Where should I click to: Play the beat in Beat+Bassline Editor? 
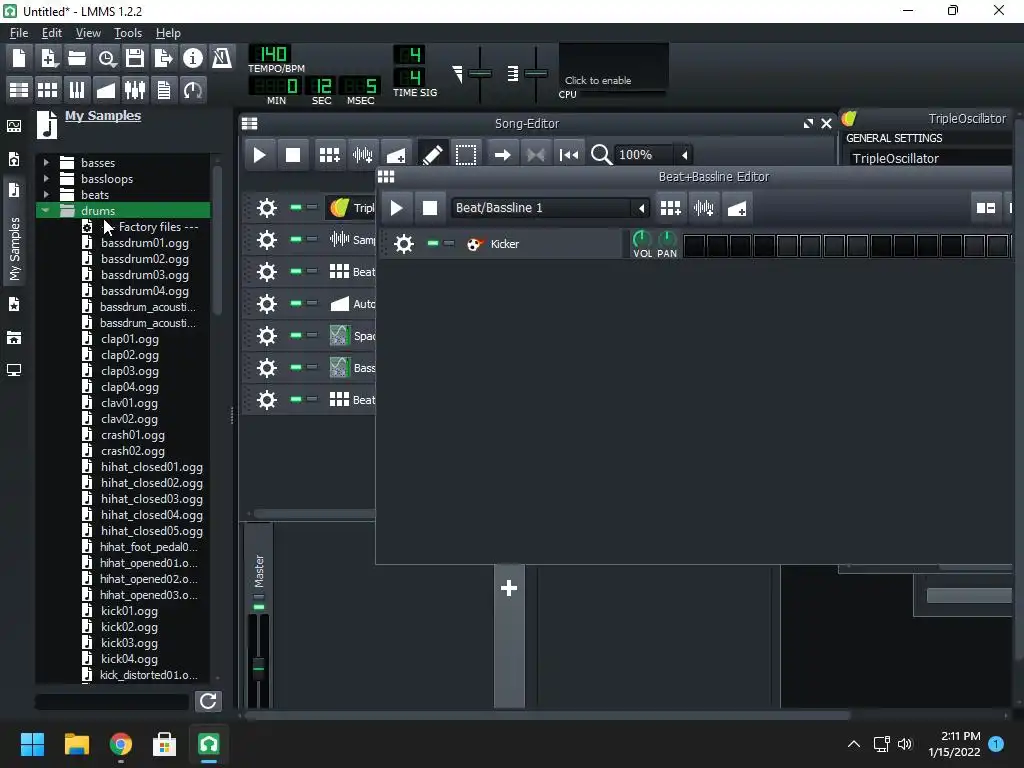point(396,208)
